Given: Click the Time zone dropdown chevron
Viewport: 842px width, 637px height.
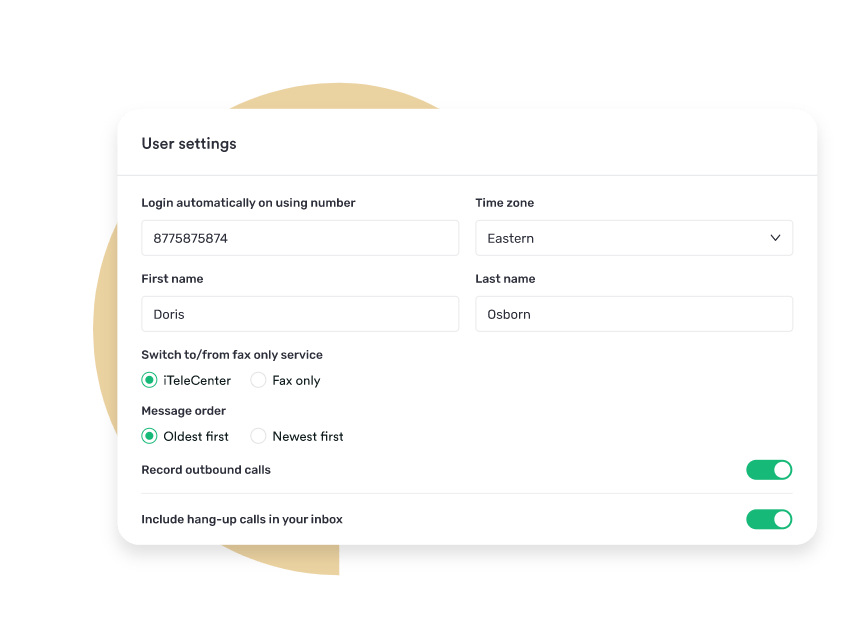Looking at the screenshot, I should [x=775, y=238].
